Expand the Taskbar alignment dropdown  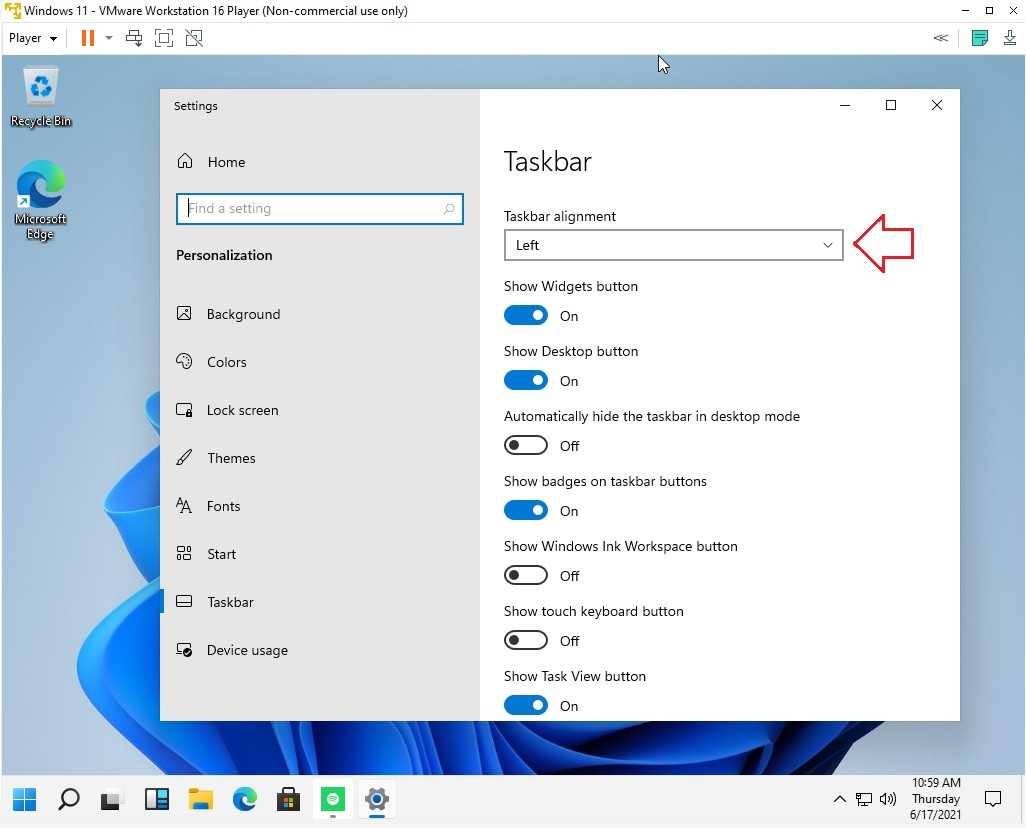pyautogui.click(x=673, y=245)
